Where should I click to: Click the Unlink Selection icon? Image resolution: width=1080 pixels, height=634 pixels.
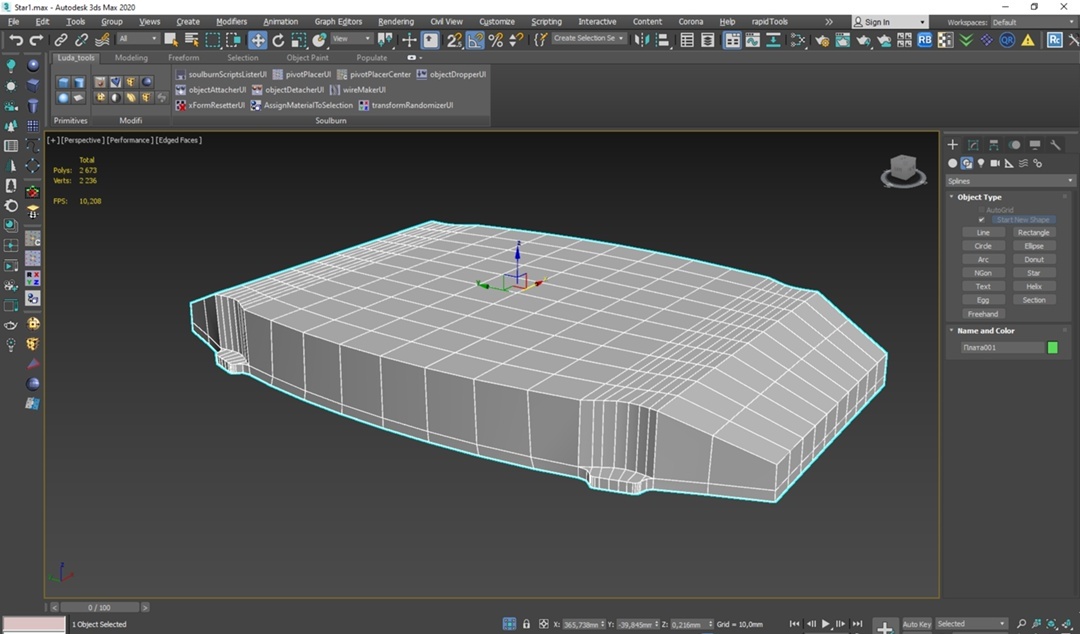coord(81,40)
